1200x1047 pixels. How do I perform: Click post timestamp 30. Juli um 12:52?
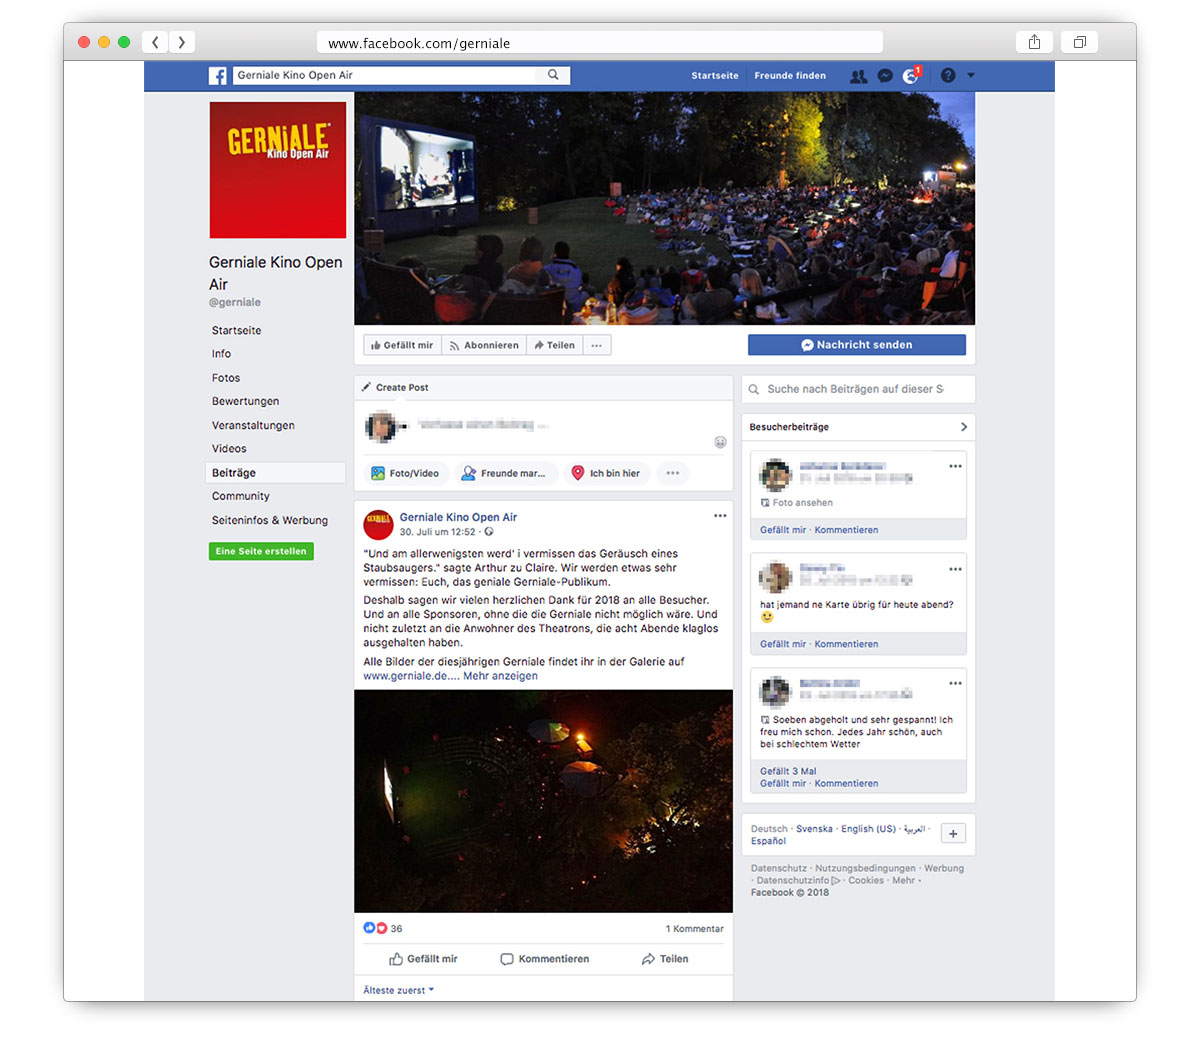(x=438, y=532)
